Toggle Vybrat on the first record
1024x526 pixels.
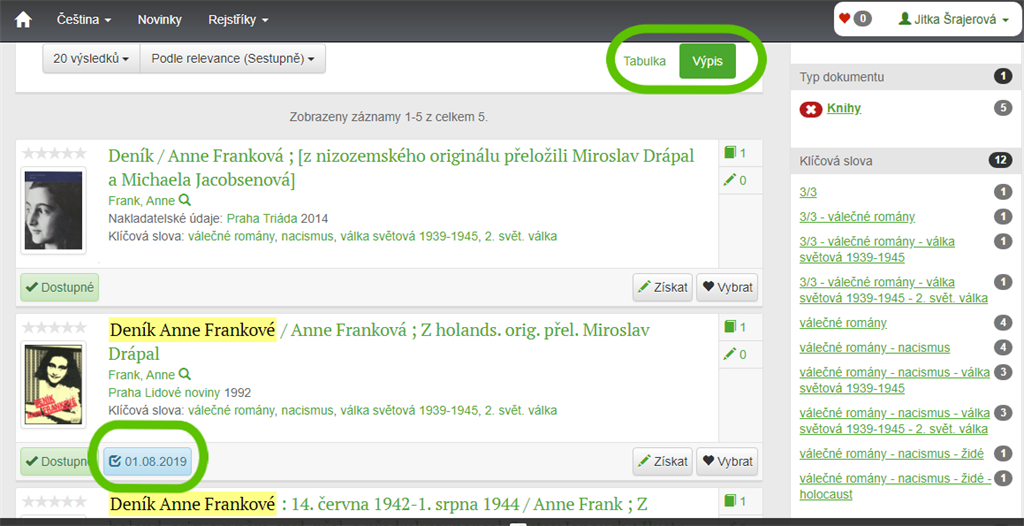coord(727,288)
